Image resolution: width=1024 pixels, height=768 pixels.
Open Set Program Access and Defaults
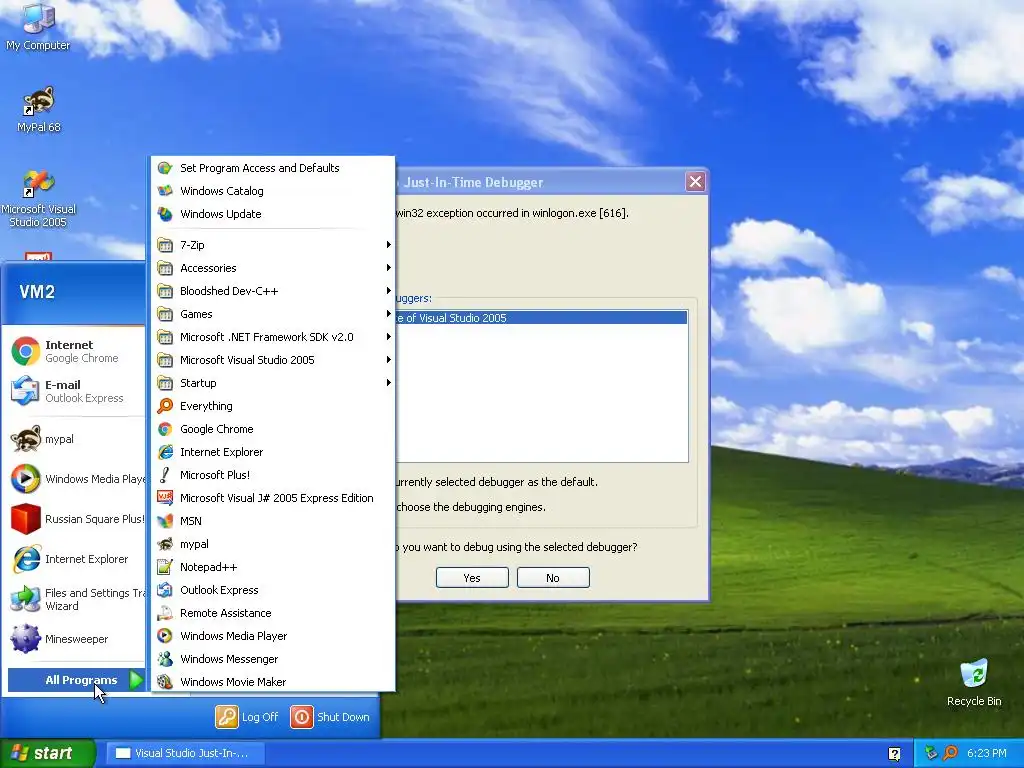tap(273, 168)
